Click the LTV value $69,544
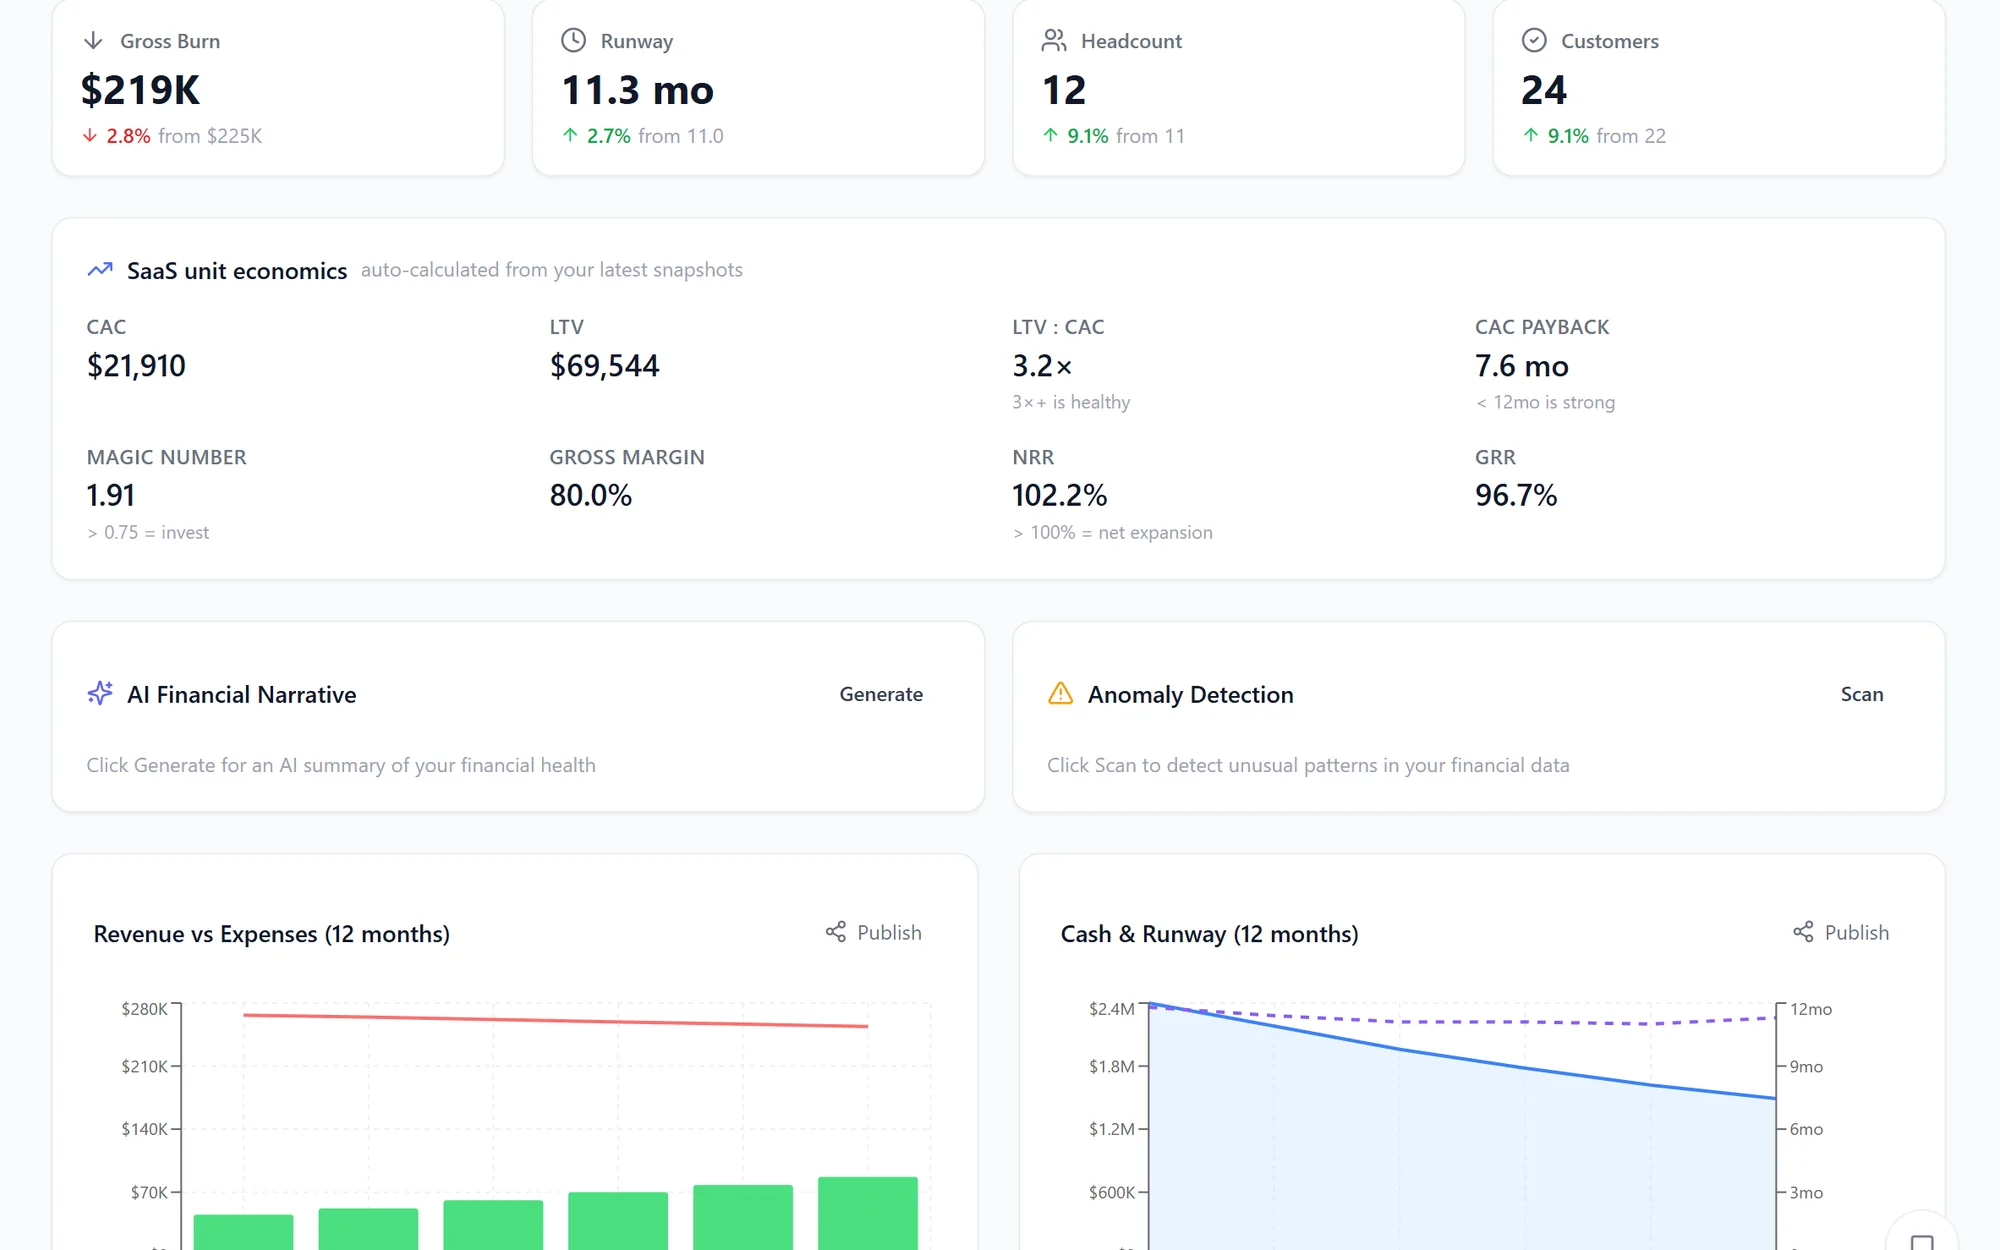 point(605,366)
